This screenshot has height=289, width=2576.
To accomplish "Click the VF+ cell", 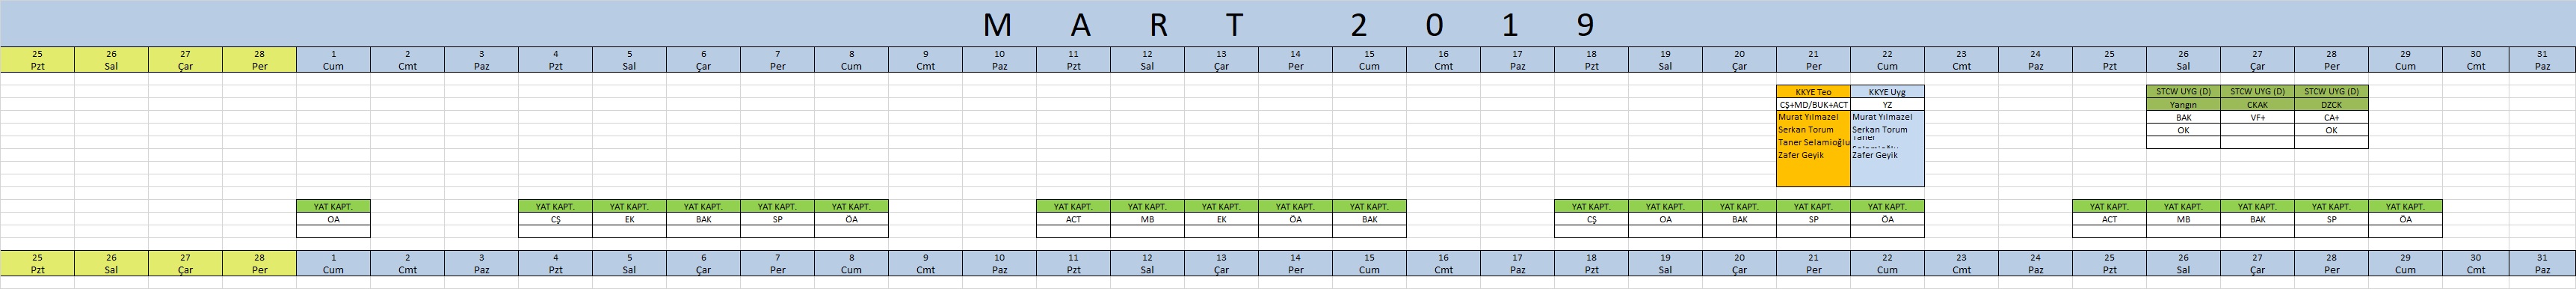I will (2257, 117).
